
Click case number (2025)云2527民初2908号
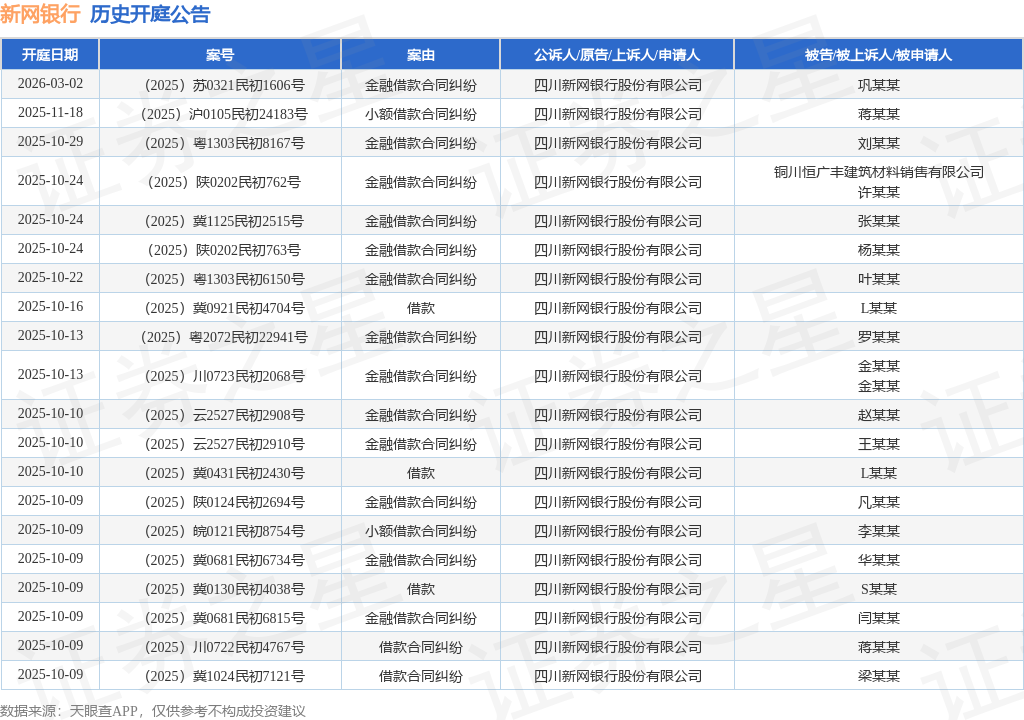tap(224, 415)
